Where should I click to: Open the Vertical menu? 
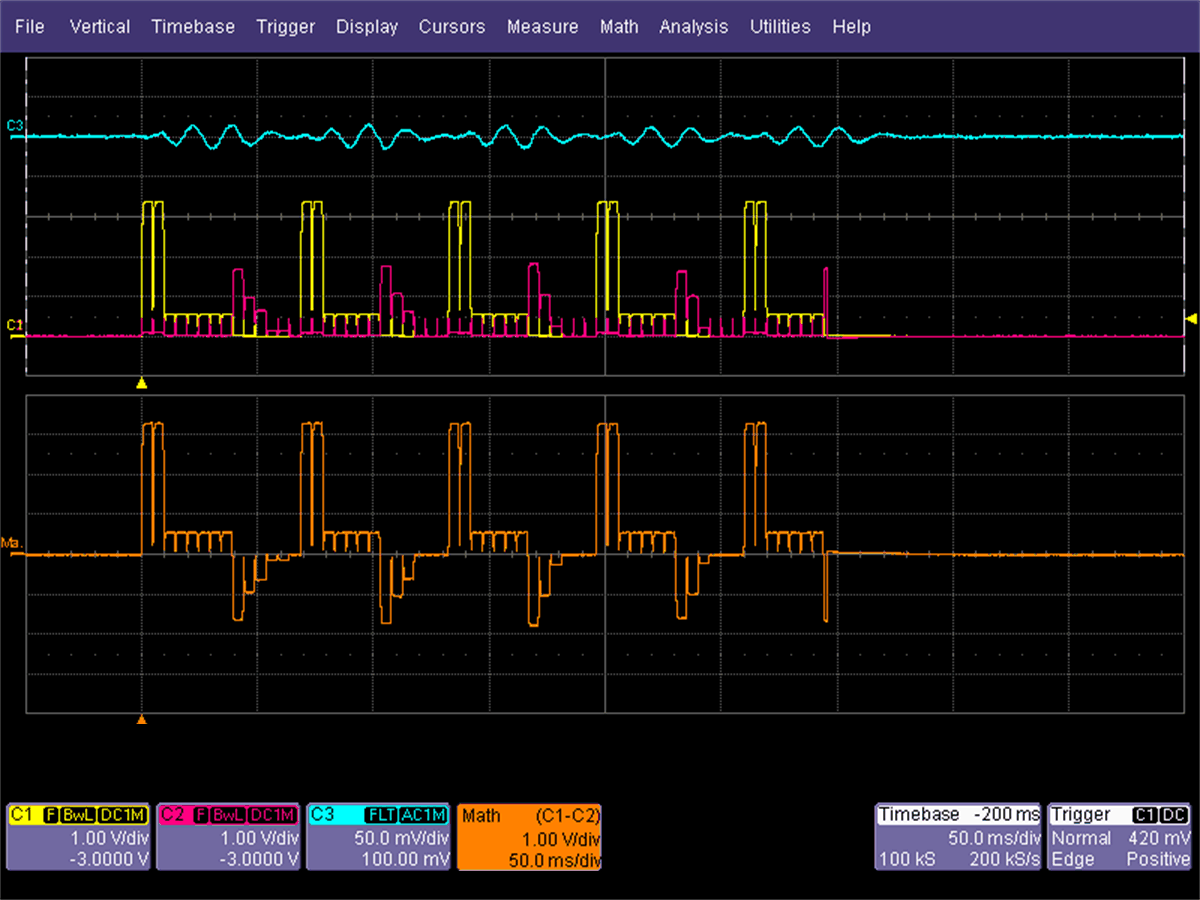(x=99, y=27)
